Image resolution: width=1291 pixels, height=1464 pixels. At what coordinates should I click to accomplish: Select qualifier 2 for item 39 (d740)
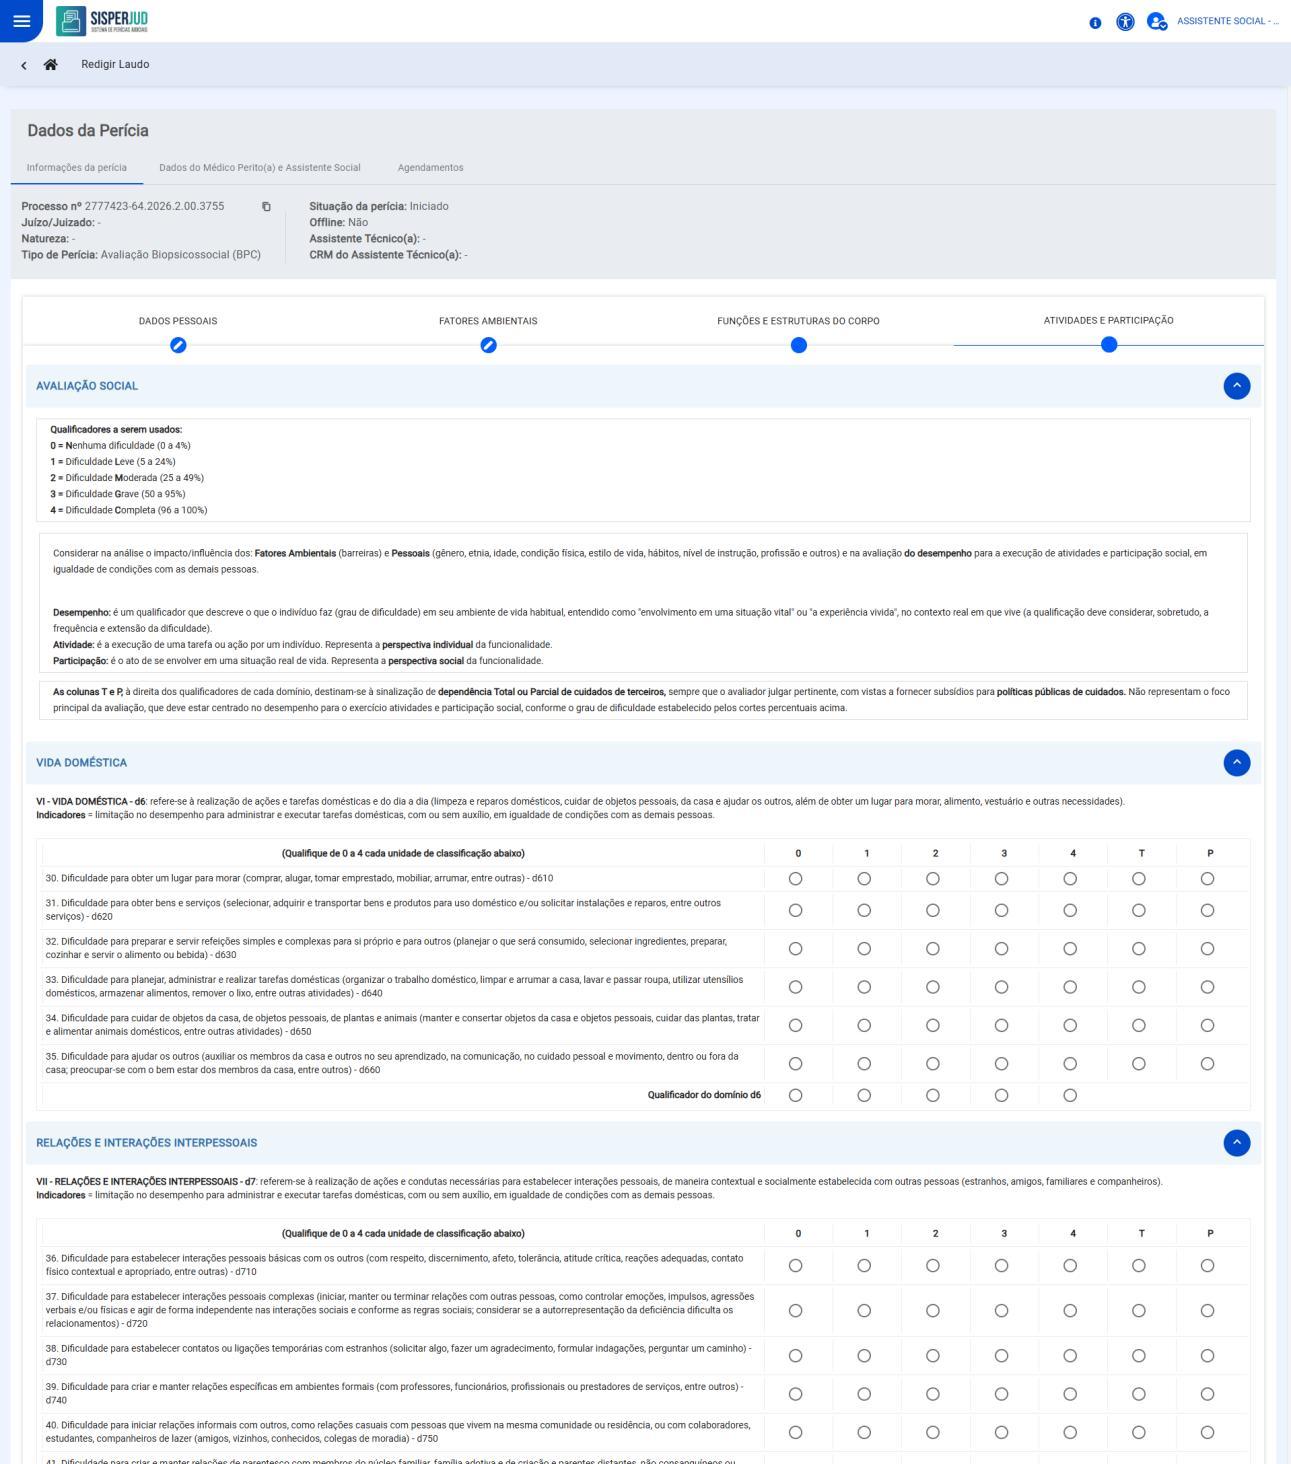coord(933,1394)
